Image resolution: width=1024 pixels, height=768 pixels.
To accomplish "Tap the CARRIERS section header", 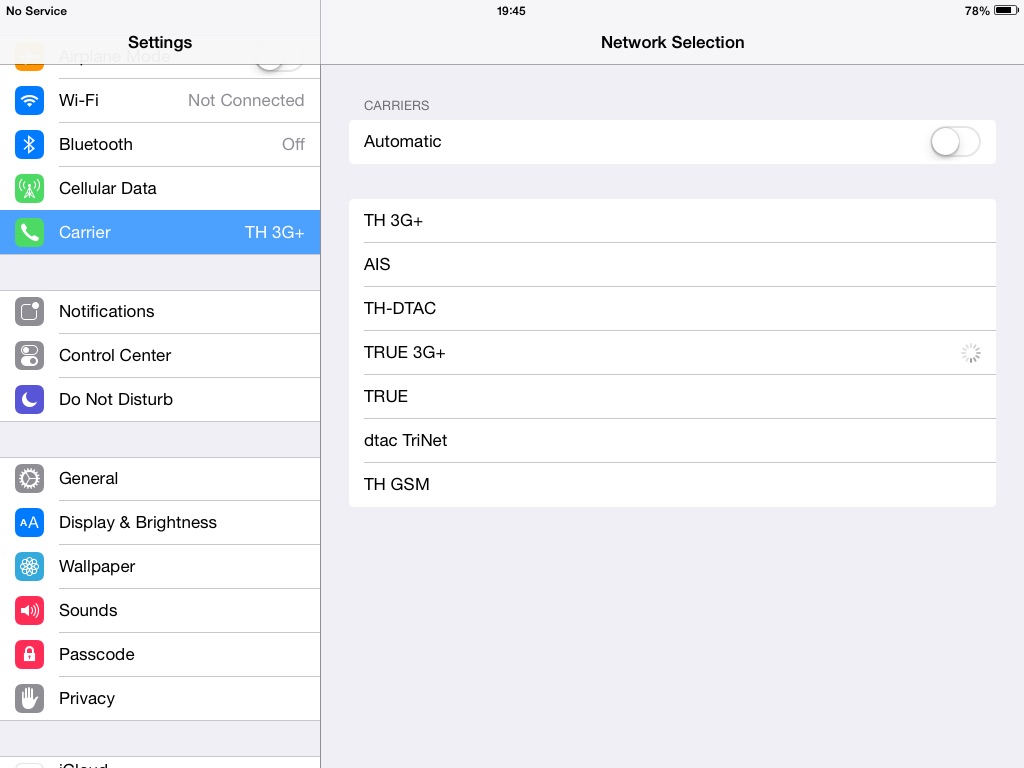I will (396, 106).
